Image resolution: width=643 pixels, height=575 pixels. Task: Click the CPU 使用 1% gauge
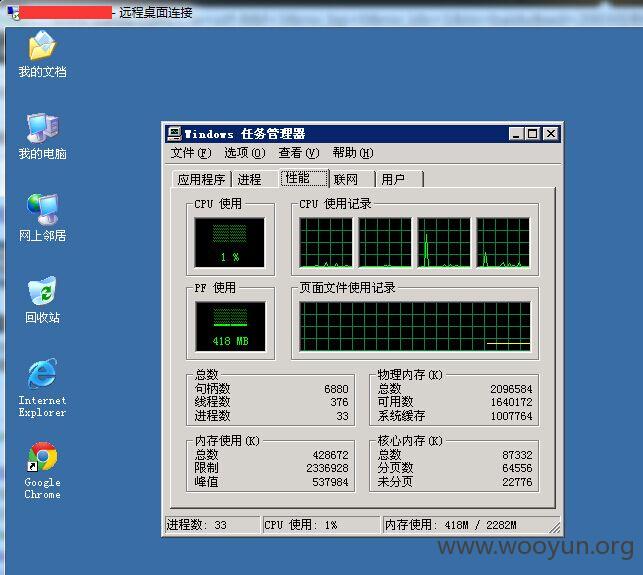(x=230, y=242)
